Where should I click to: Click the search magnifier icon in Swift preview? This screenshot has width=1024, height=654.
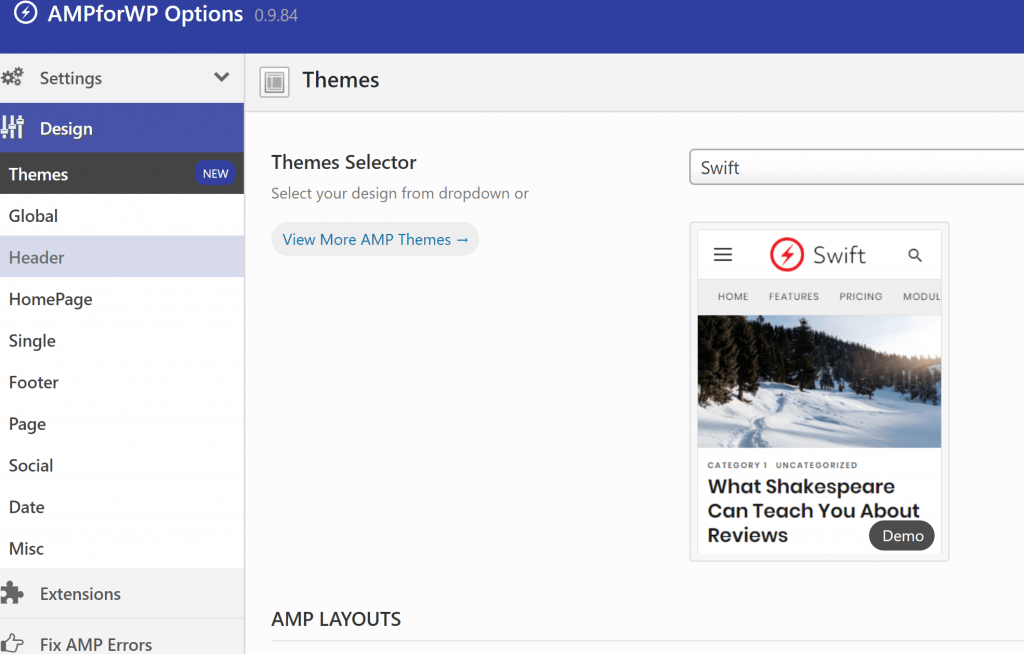coord(915,255)
